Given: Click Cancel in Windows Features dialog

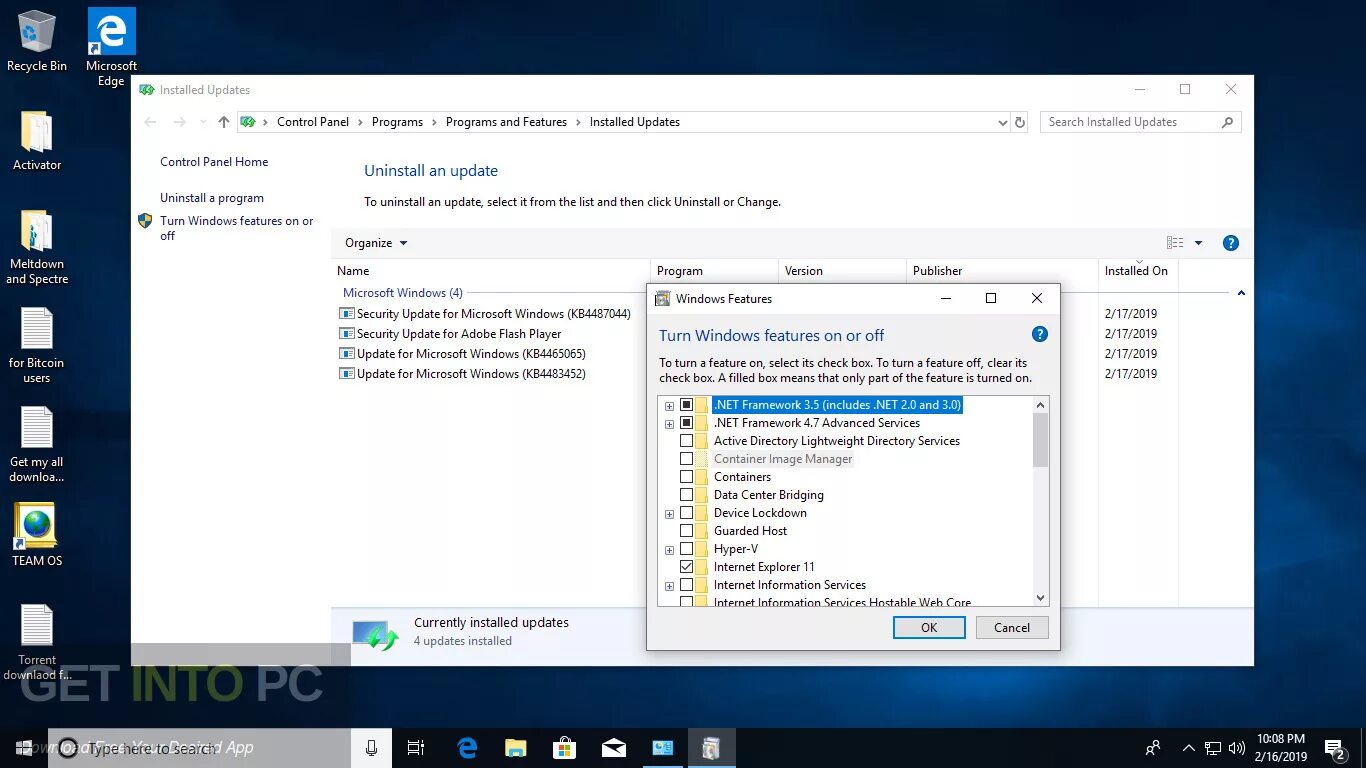Looking at the screenshot, I should tap(1012, 628).
